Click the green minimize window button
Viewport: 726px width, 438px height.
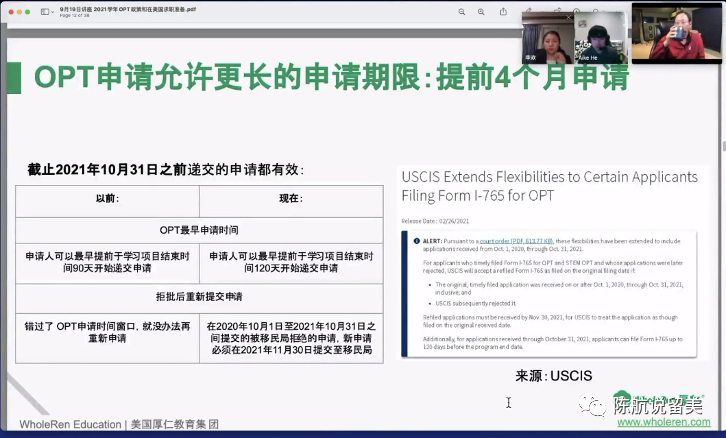[x=29, y=12]
